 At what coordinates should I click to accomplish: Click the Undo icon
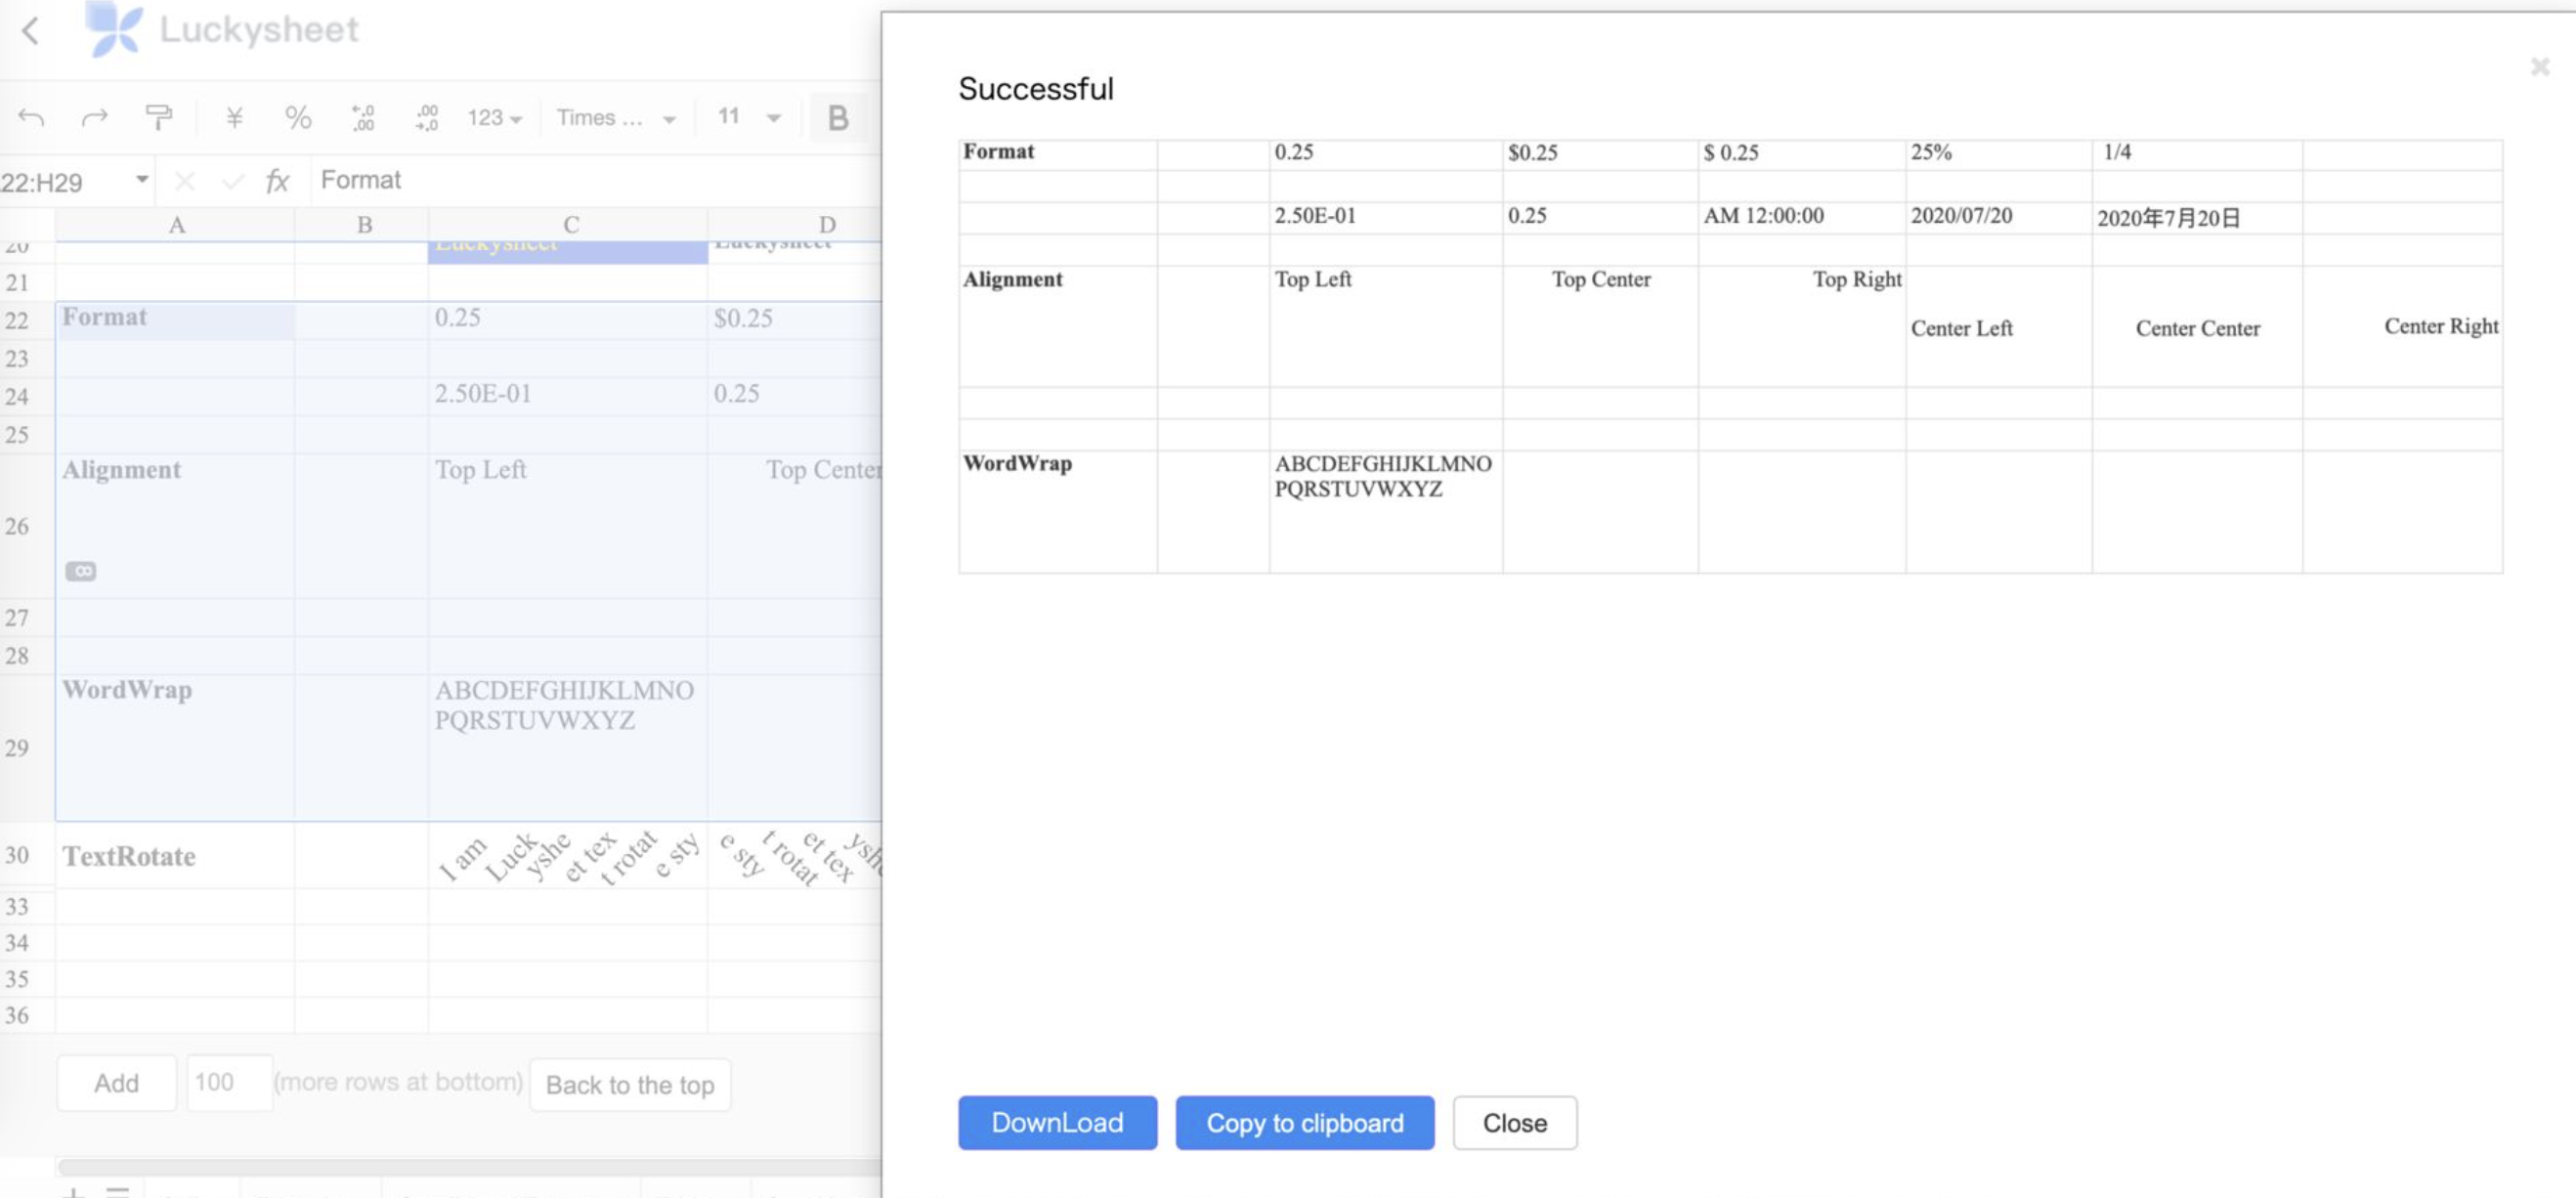coord(31,117)
